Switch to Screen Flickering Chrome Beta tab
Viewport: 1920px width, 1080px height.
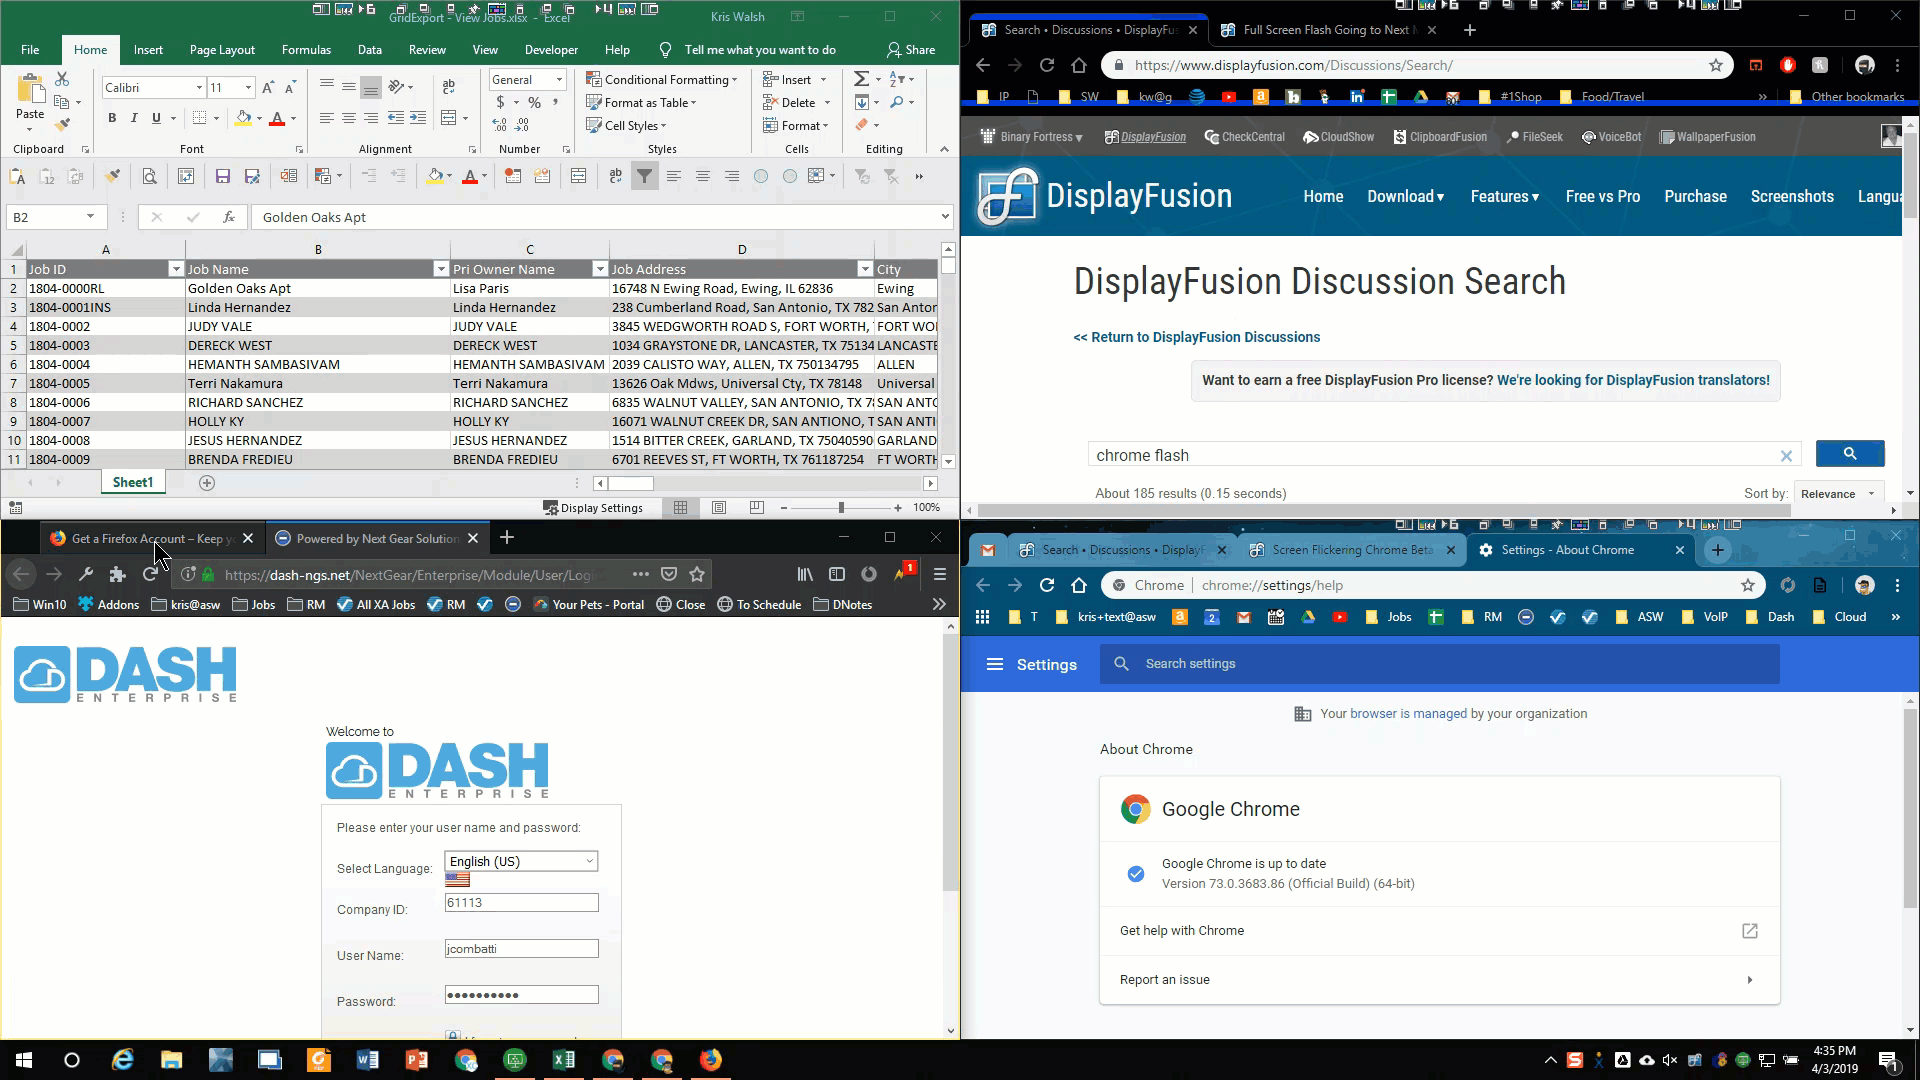[1351, 550]
